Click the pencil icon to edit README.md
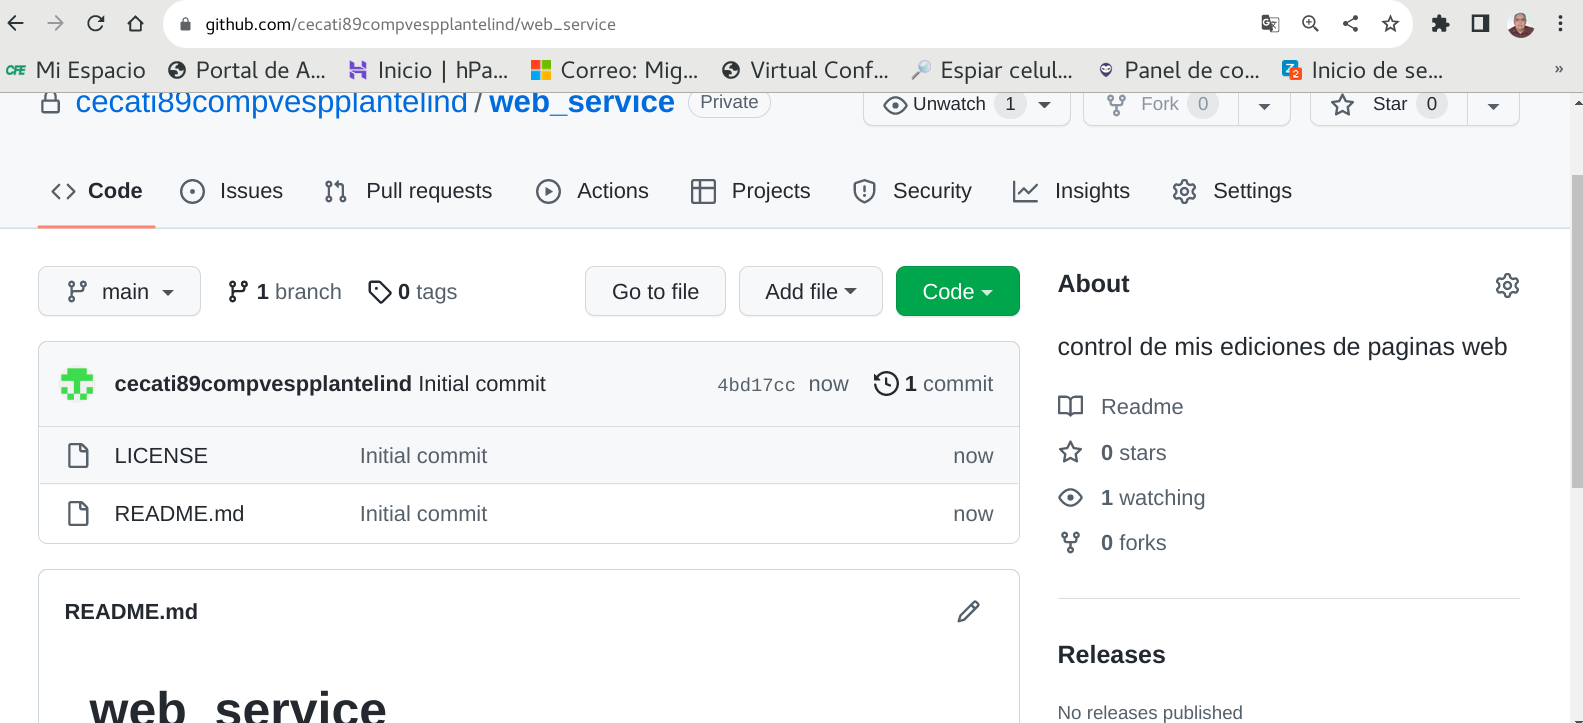This screenshot has height=723, width=1583. point(968,611)
